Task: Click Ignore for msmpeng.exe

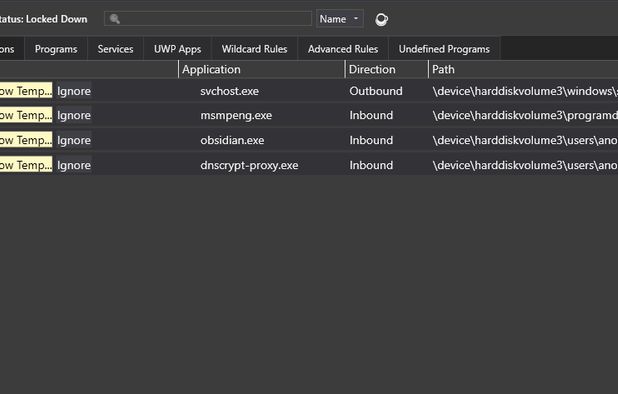Action: (x=74, y=115)
